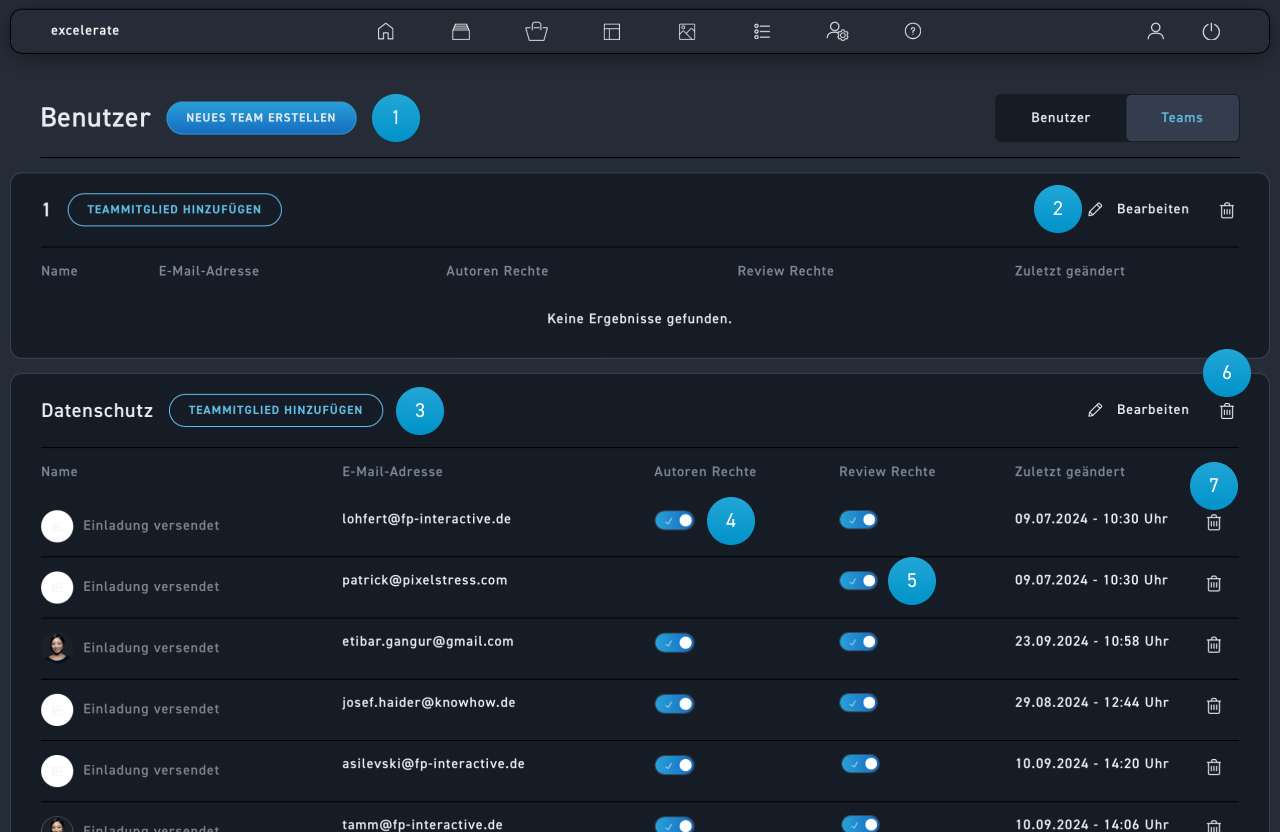Image resolution: width=1280 pixels, height=832 pixels.
Task: Delete lohfert@fp-interactive.de member via trash icon
Action: tap(1214, 522)
